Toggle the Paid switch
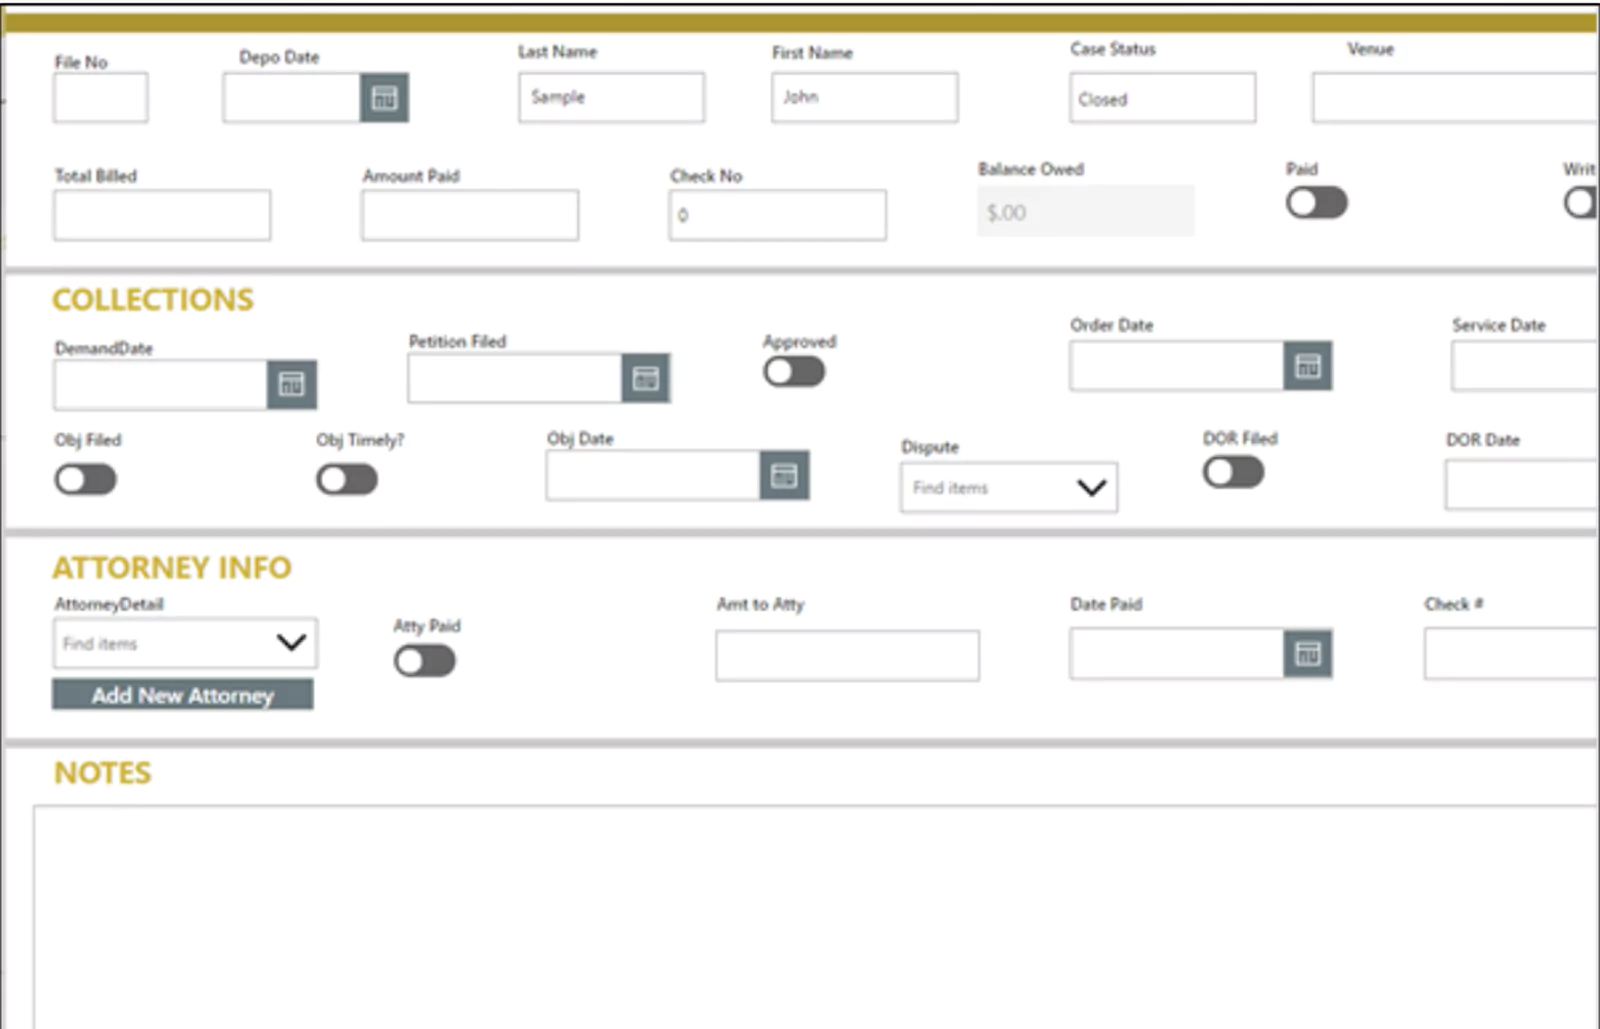1600x1029 pixels. [1316, 203]
